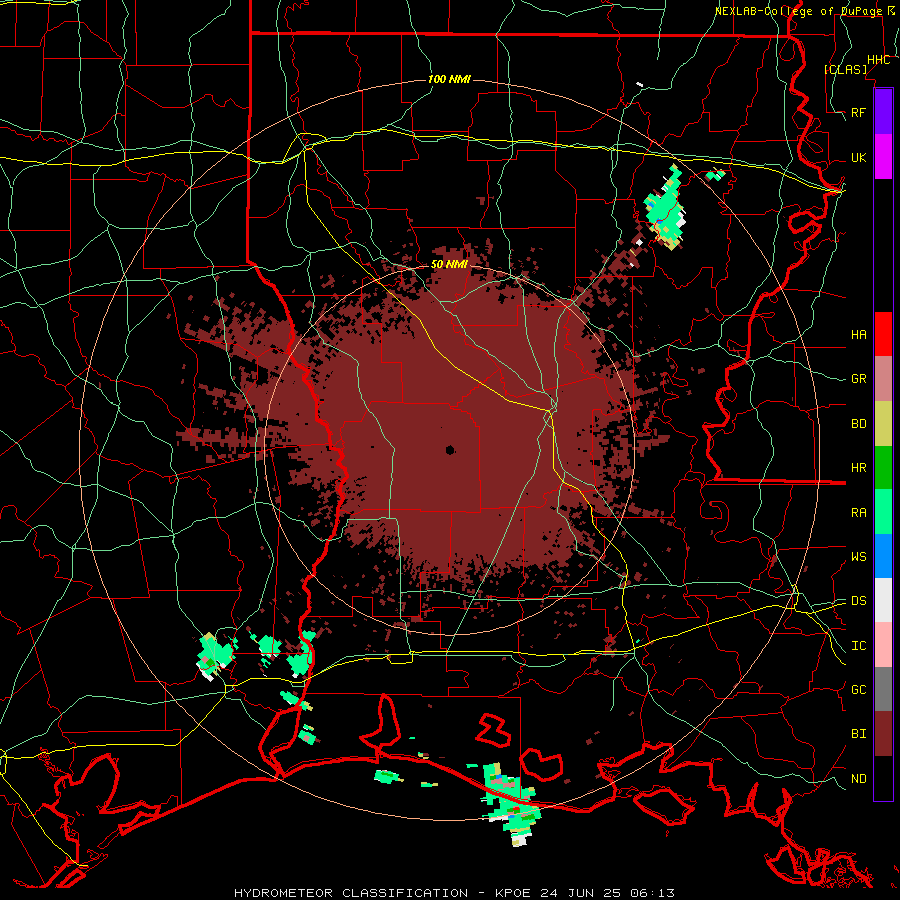
Task: Click the GR legend label
Action: [x=858, y=379]
